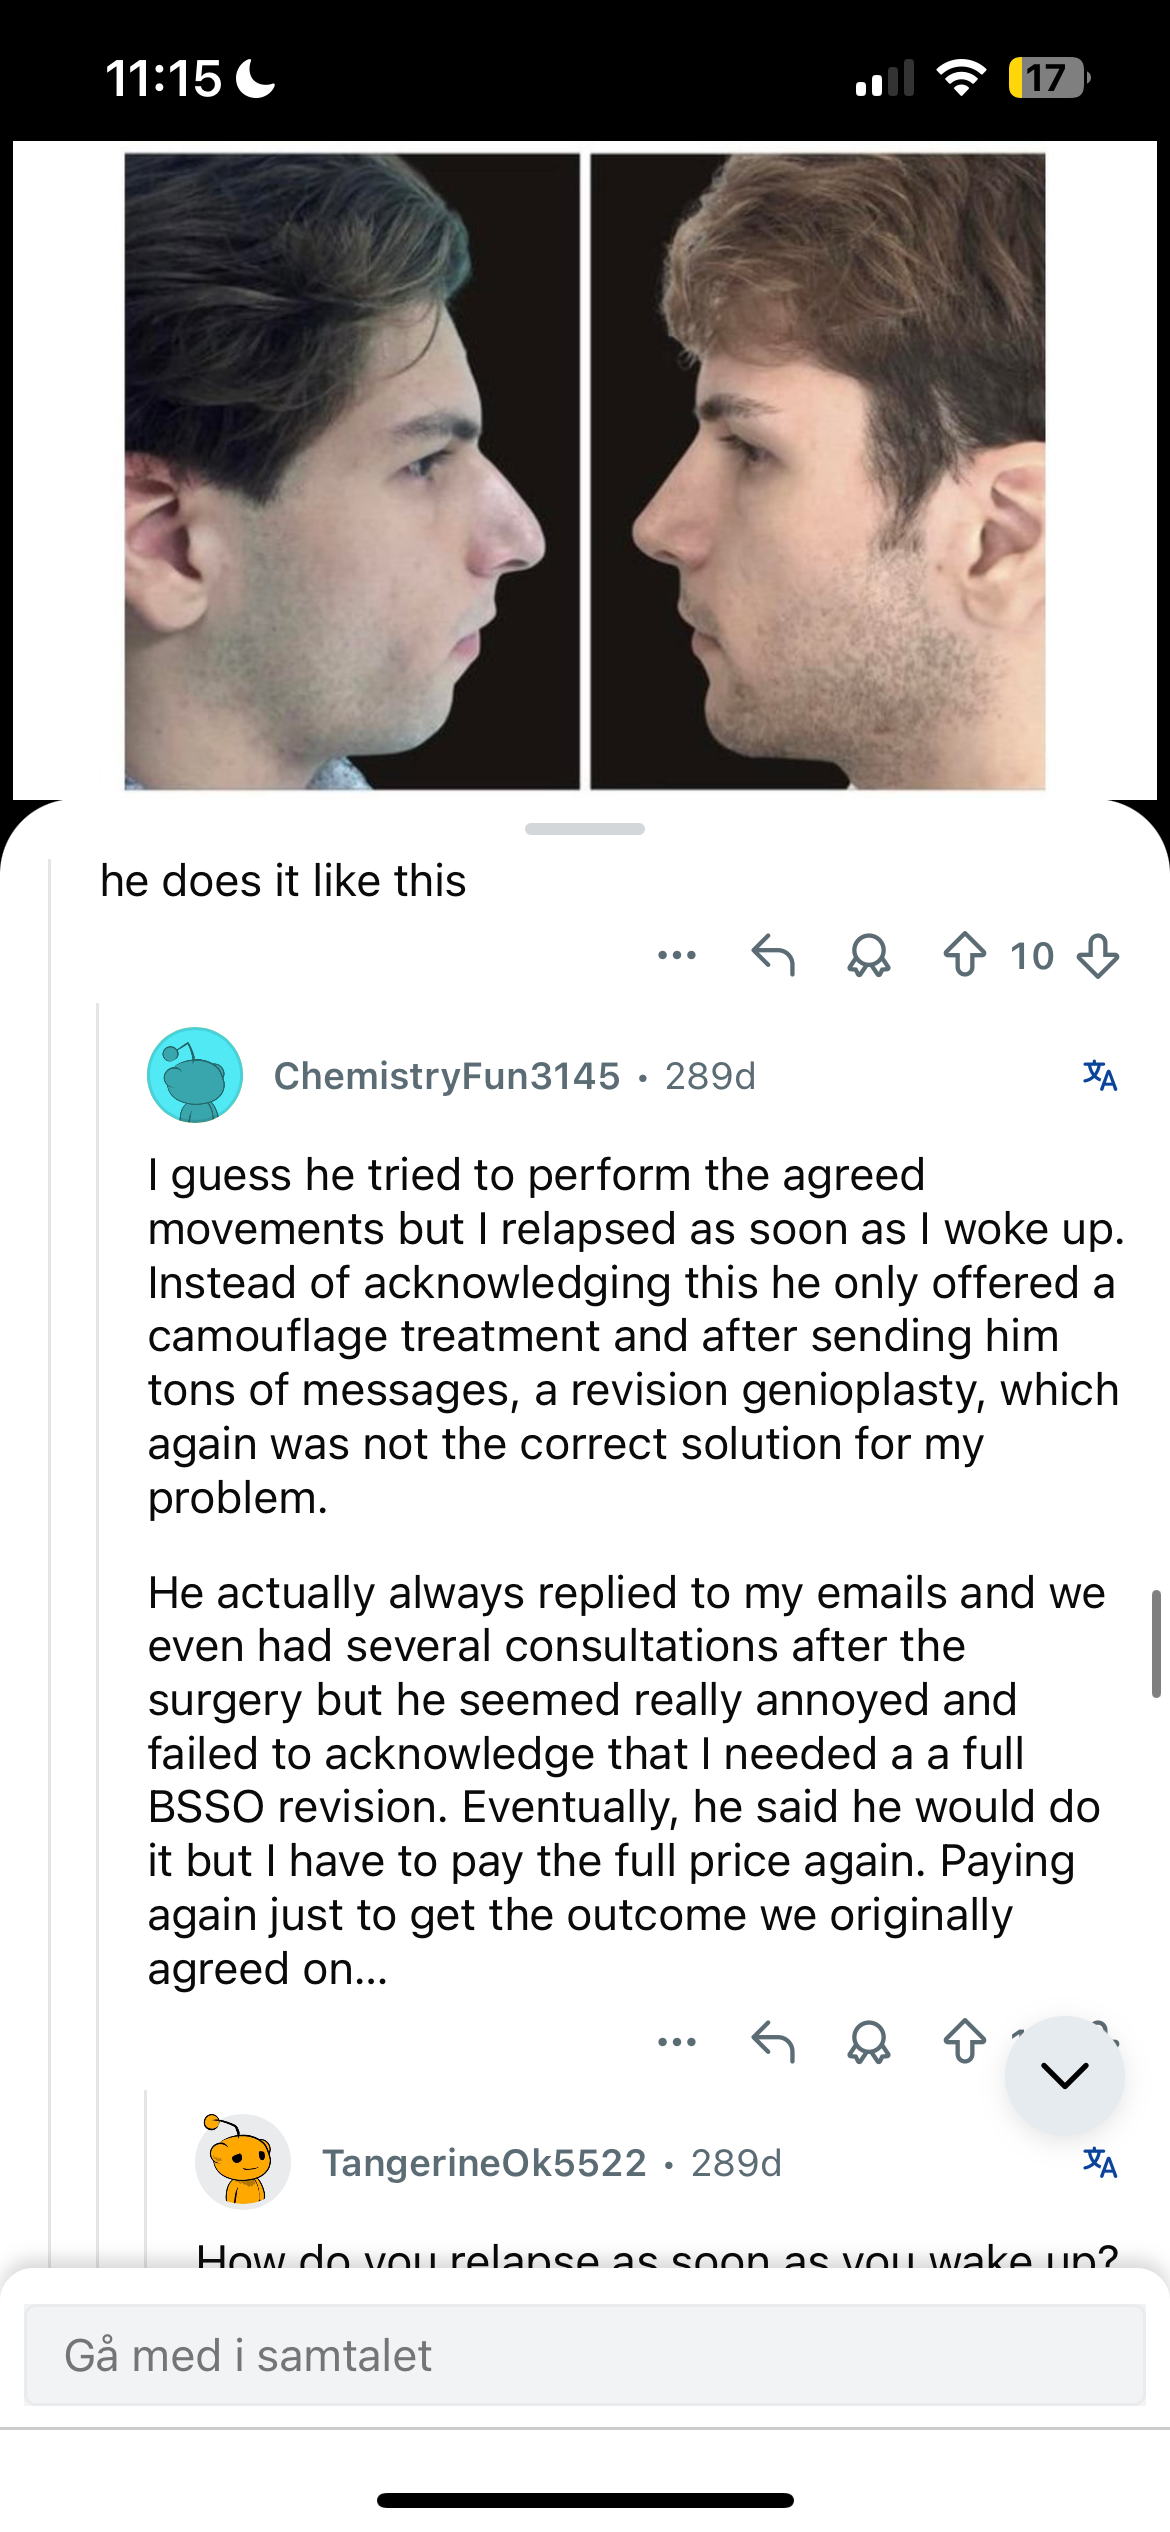Open more options for first comment
1170x2532 pixels.
click(x=677, y=955)
